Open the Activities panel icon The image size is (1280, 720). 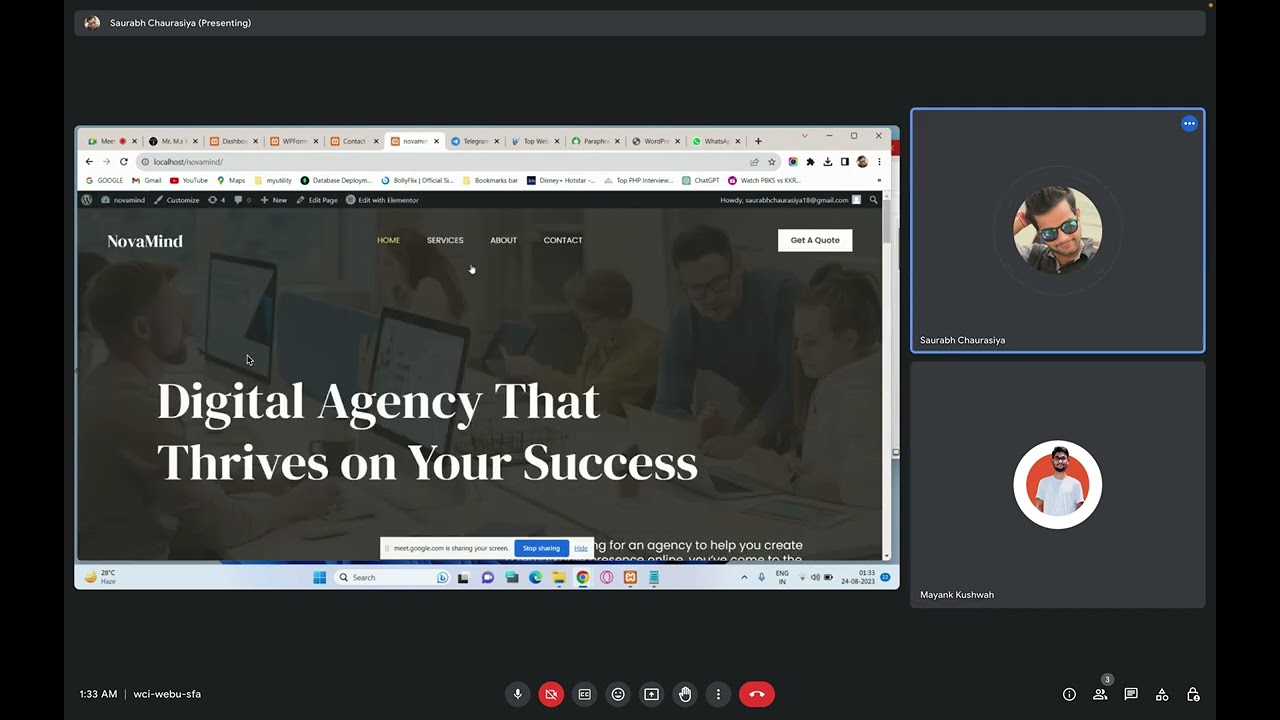click(x=1162, y=694)
